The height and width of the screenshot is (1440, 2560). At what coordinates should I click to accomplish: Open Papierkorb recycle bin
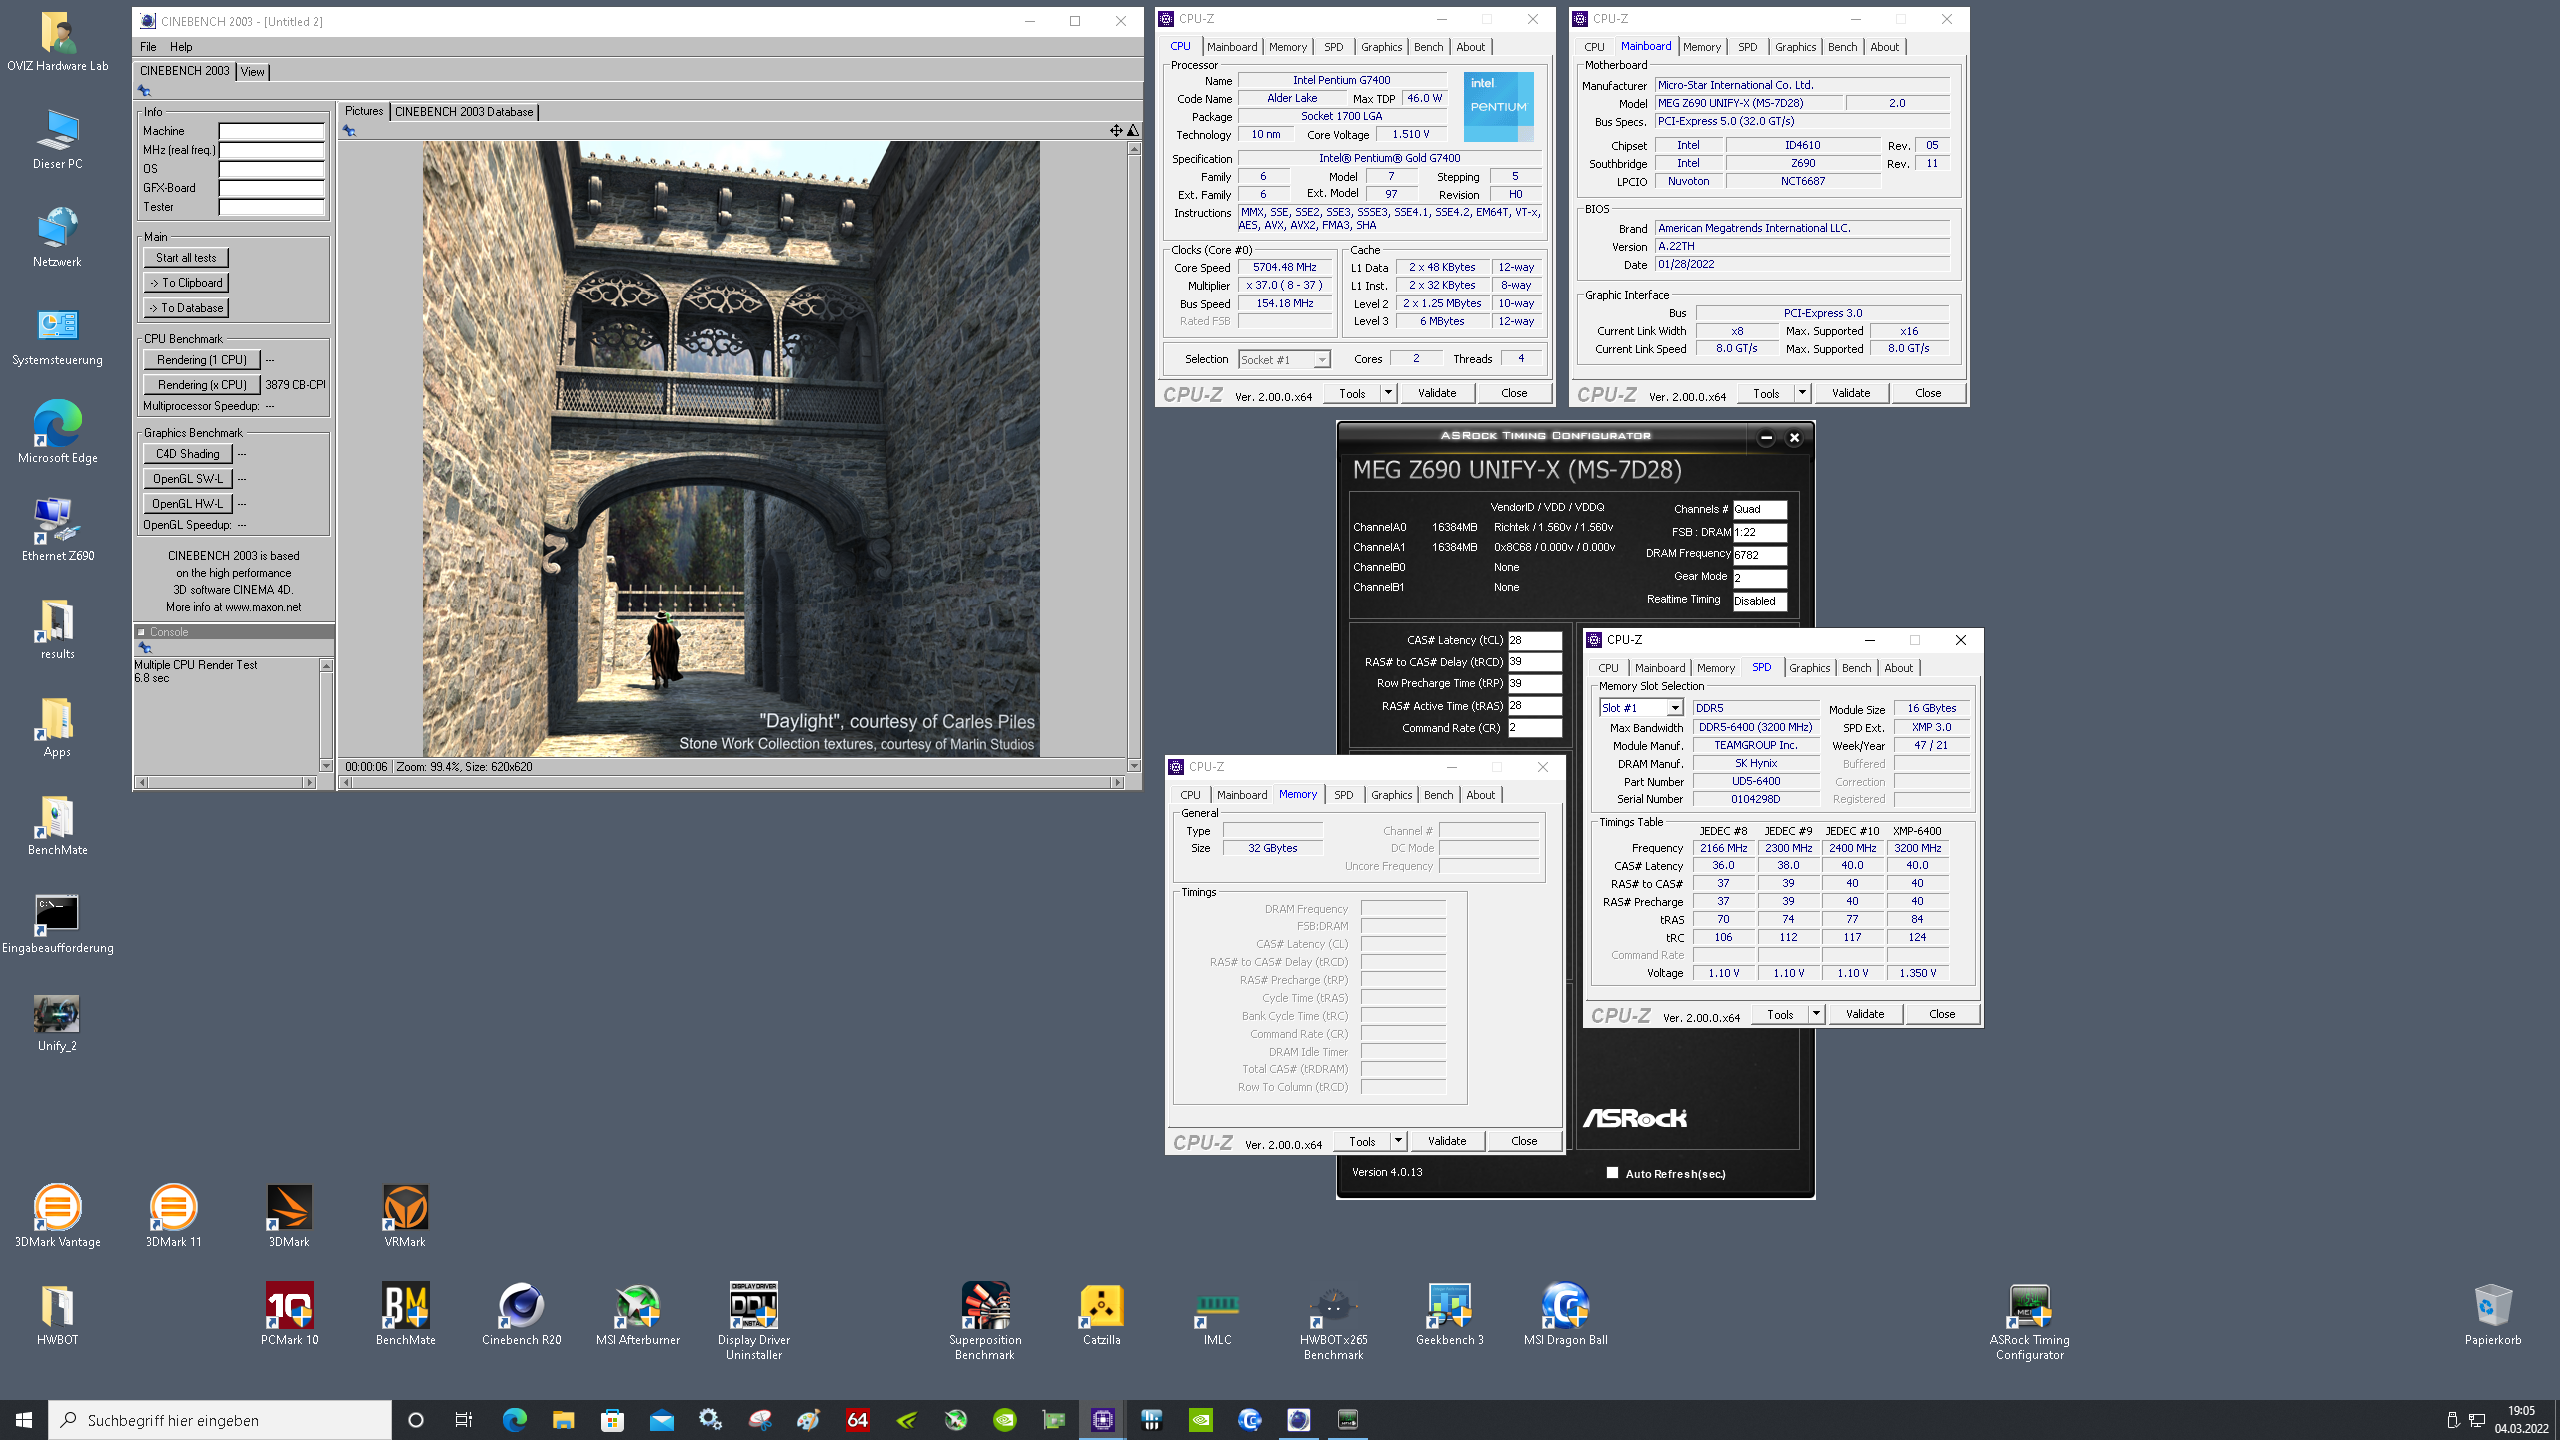(2492, 1314)
